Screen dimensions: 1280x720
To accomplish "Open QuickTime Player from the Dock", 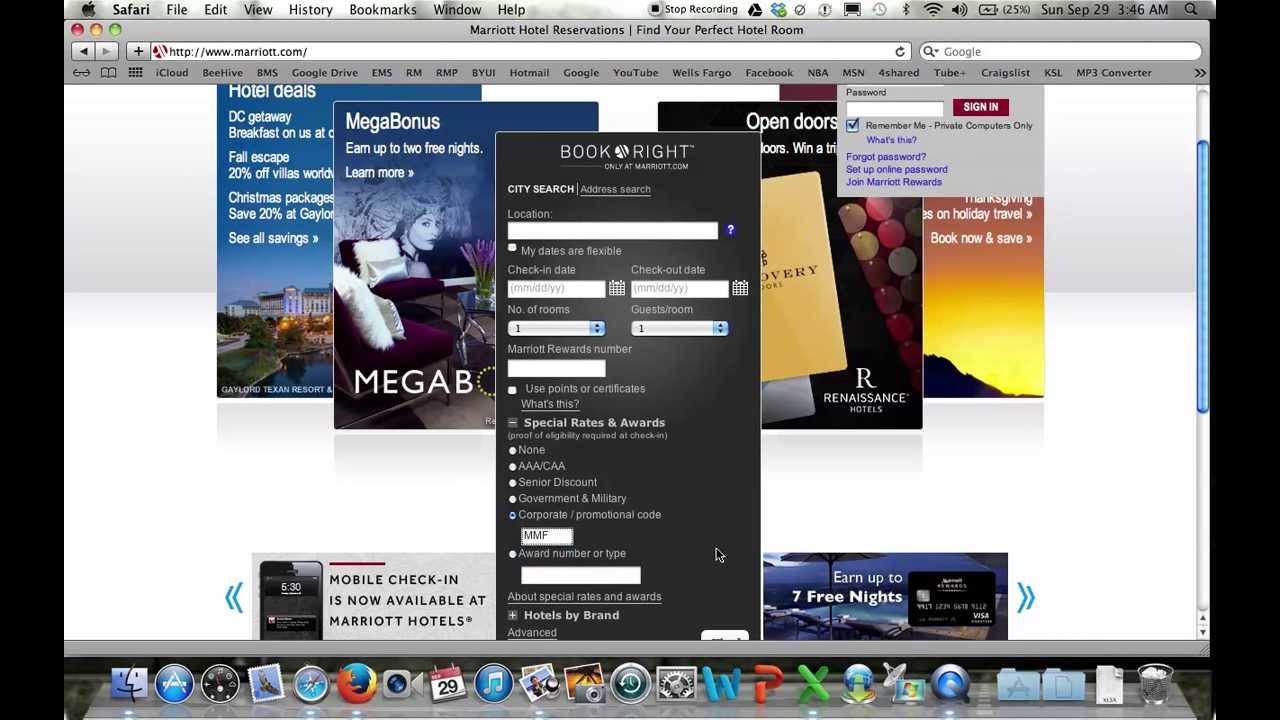I will click(950, 685).
